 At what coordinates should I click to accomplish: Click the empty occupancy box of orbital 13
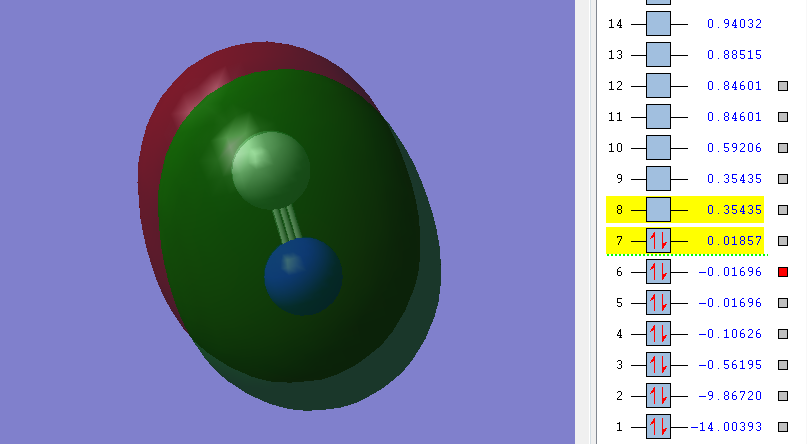pos(658,55)
